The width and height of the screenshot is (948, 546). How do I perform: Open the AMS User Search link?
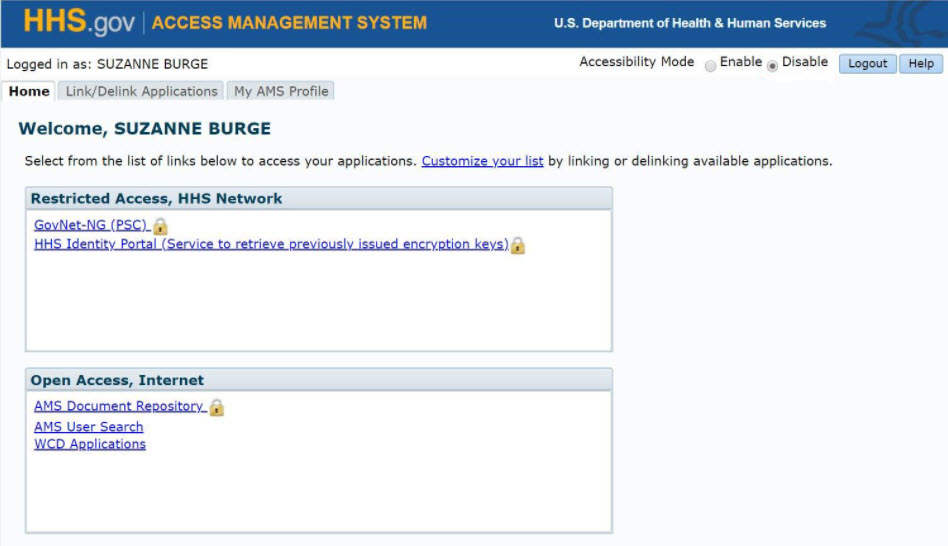89,426
